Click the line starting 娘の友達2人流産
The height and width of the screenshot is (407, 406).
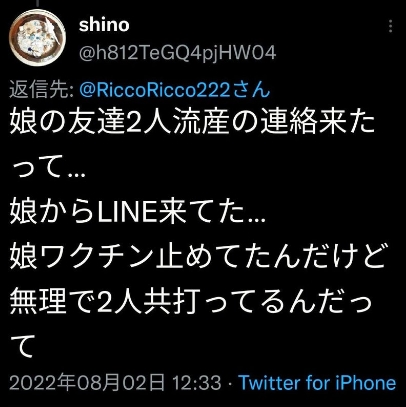[x=192, y=121]
